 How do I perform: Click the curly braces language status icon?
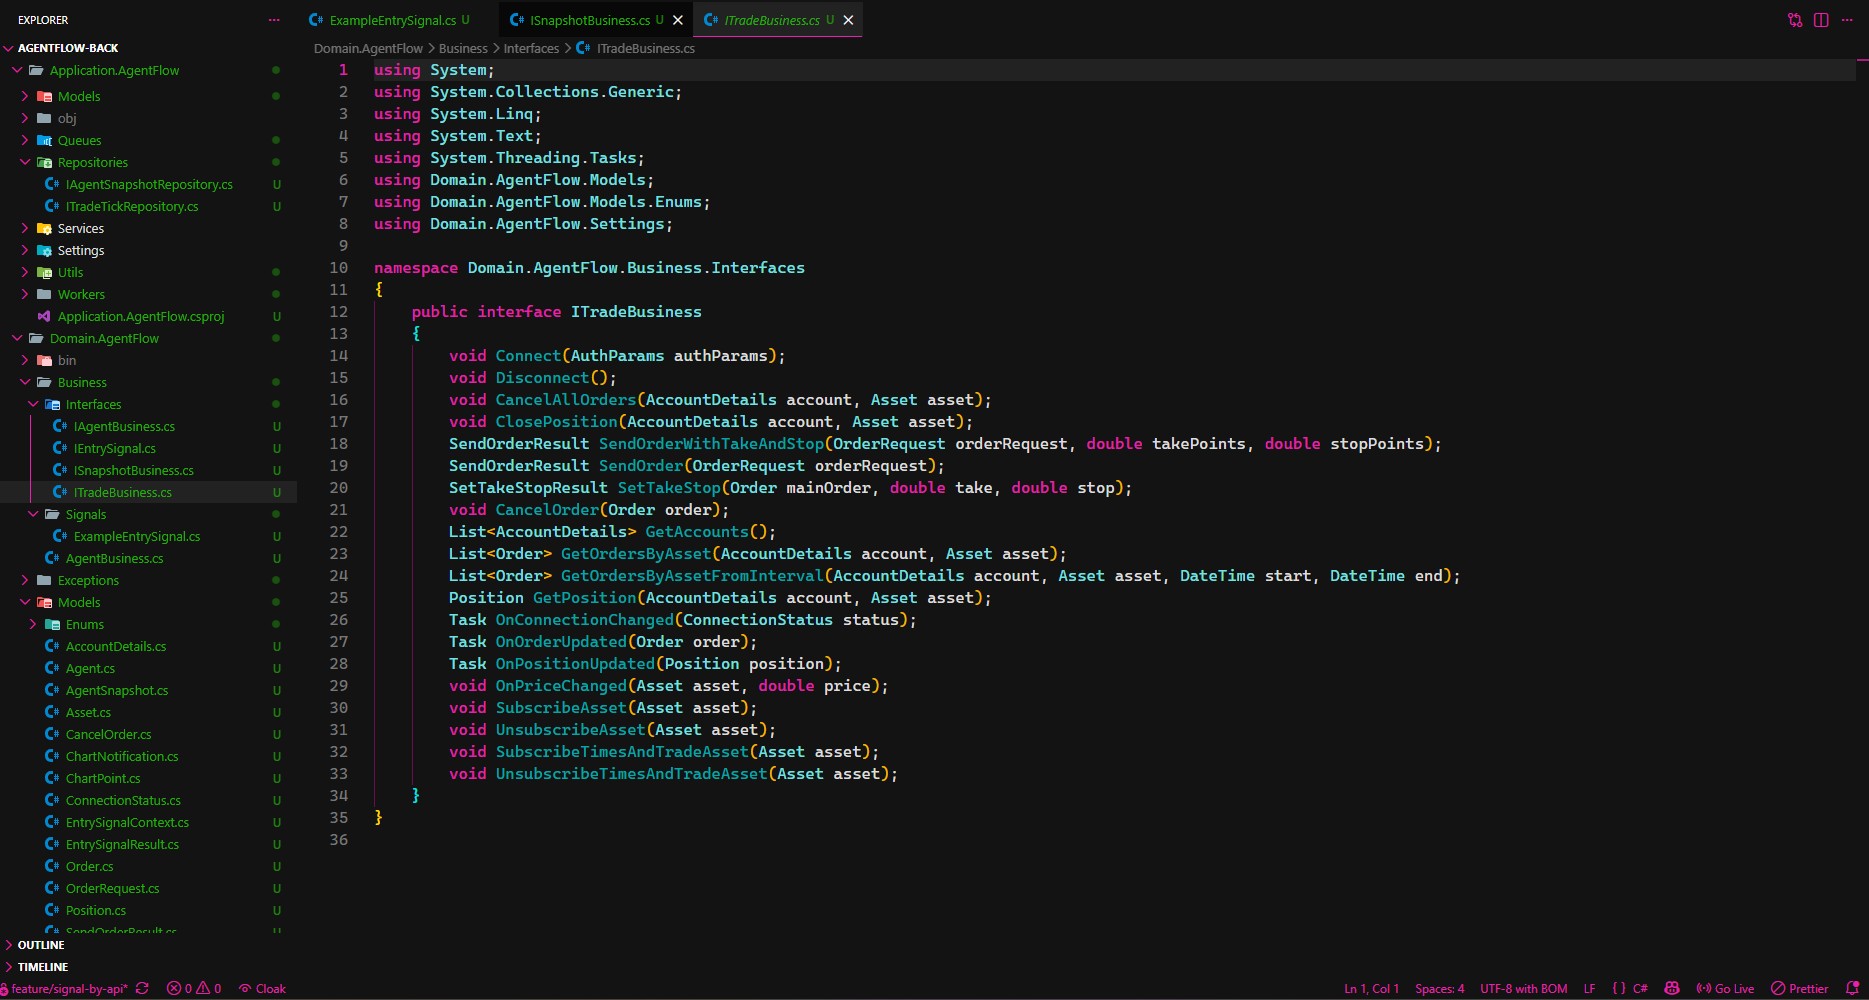(x=1618, y=988)
